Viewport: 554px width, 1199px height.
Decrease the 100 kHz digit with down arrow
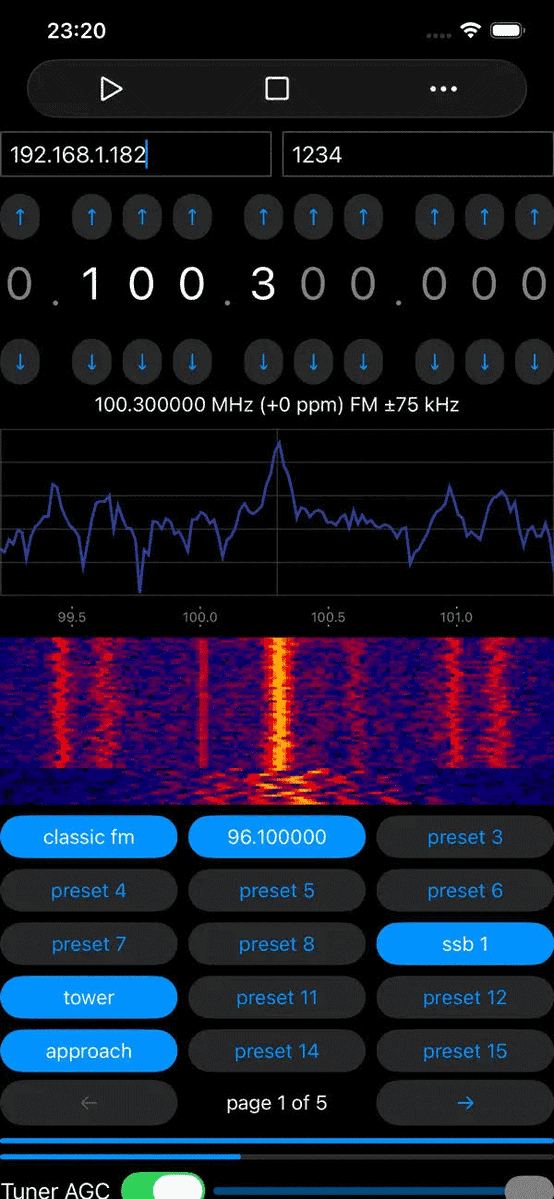point(264,361)
